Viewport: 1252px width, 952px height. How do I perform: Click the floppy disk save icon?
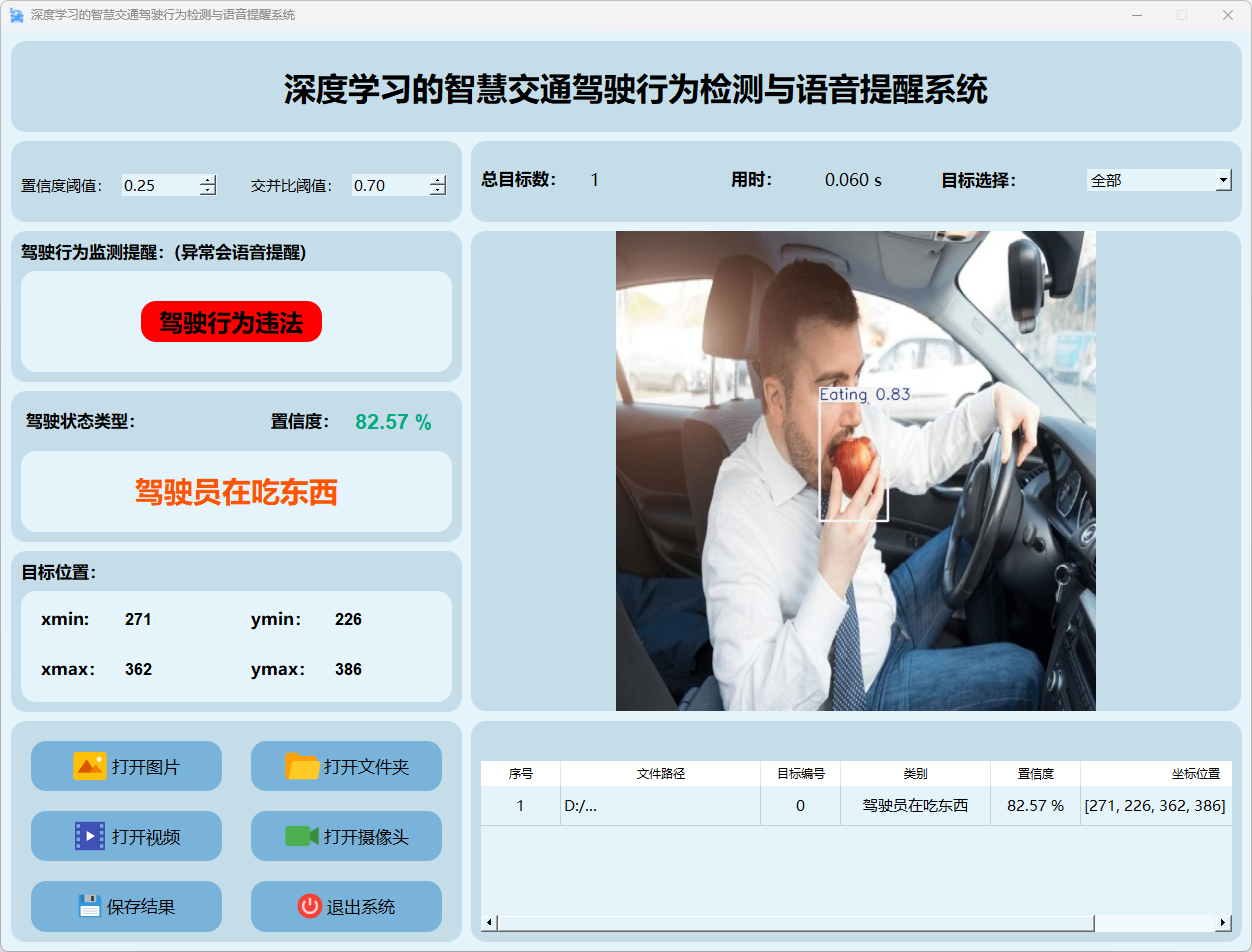point(90,906)
